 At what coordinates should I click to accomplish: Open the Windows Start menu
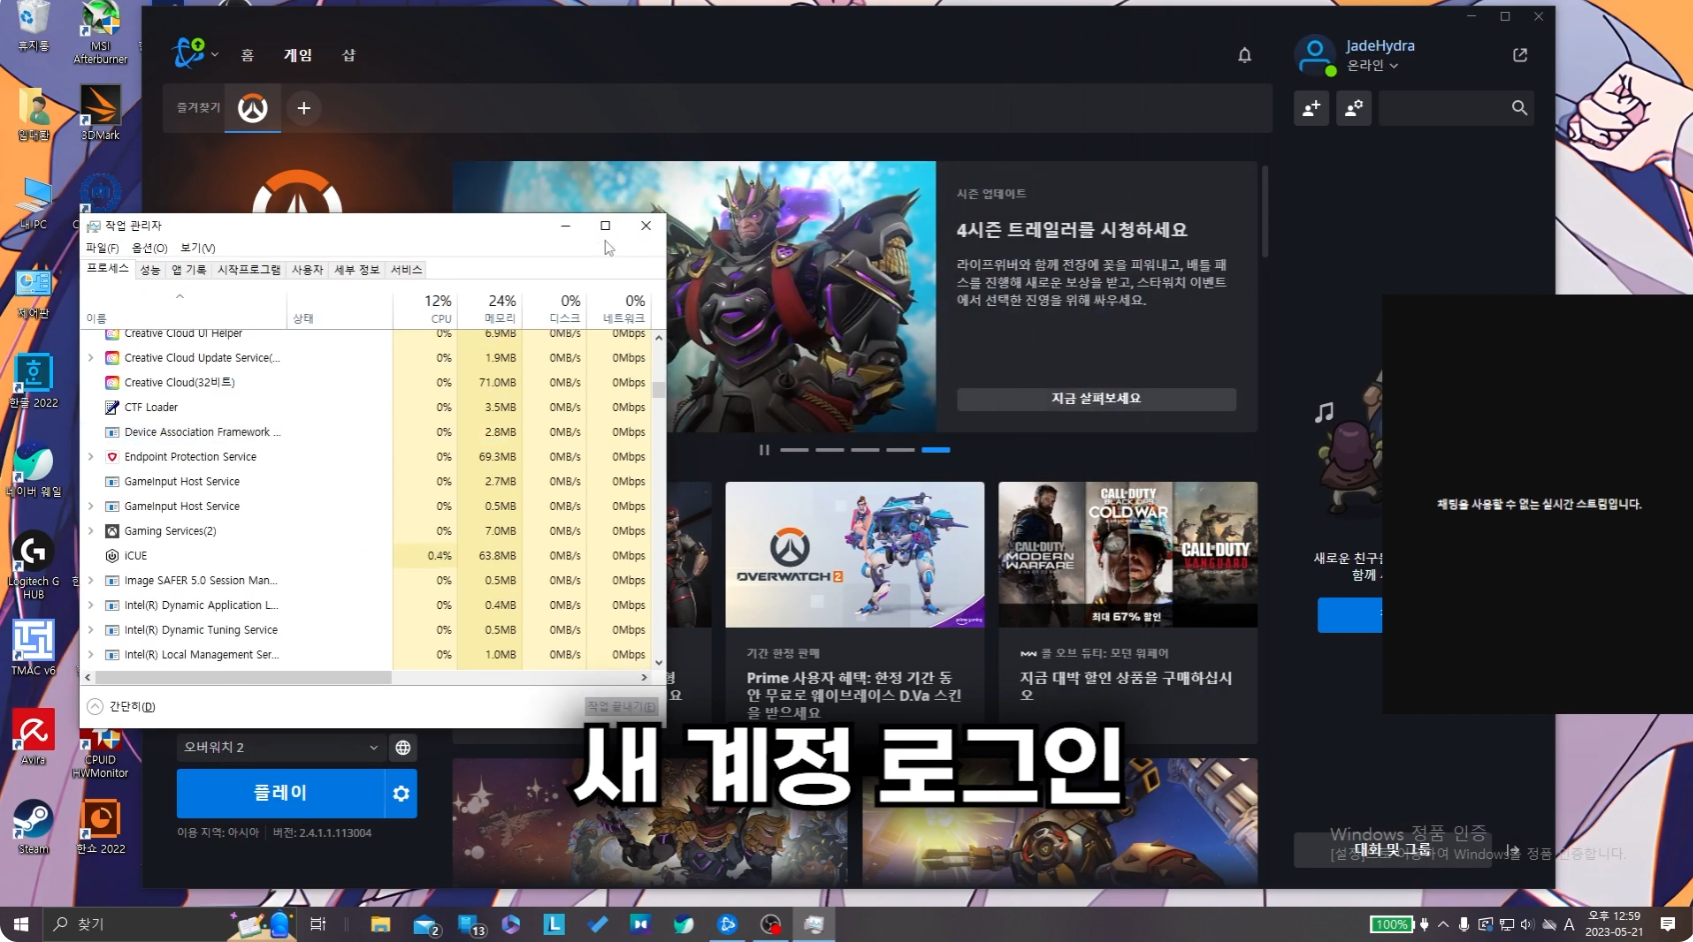click(x=20, y=924)
